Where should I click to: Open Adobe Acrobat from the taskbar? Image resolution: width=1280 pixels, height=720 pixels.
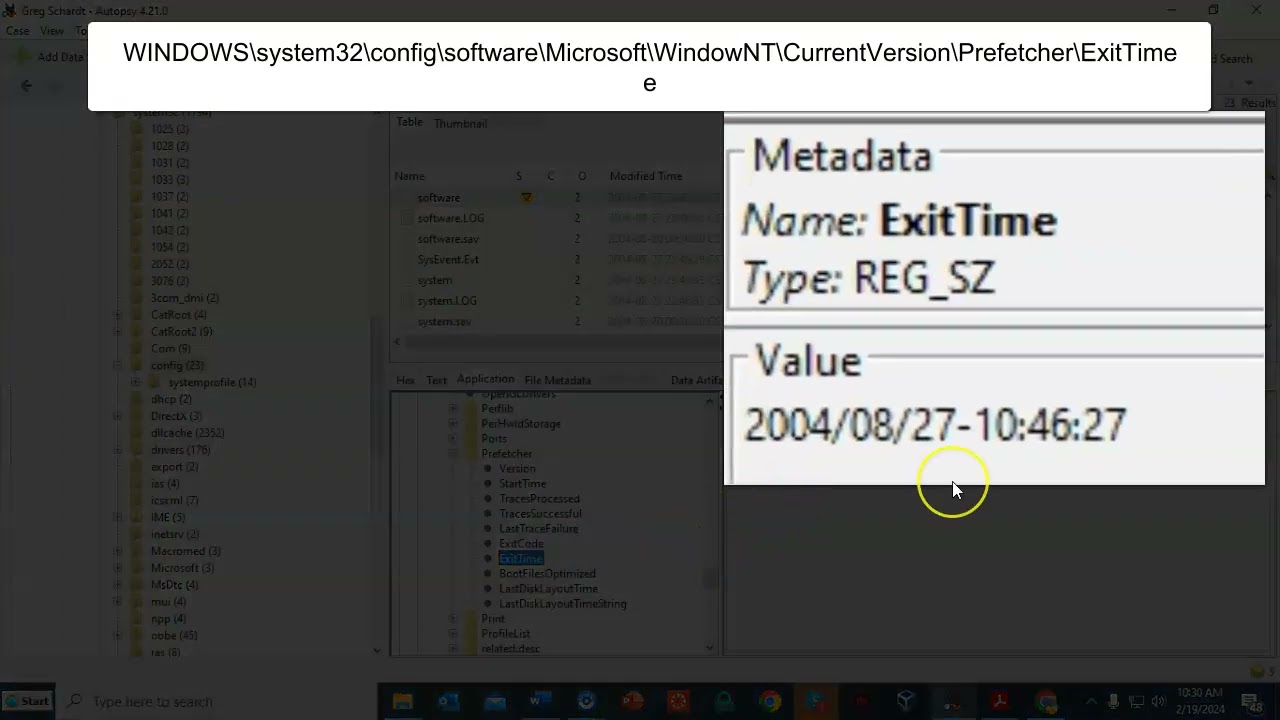click(999, 702)
